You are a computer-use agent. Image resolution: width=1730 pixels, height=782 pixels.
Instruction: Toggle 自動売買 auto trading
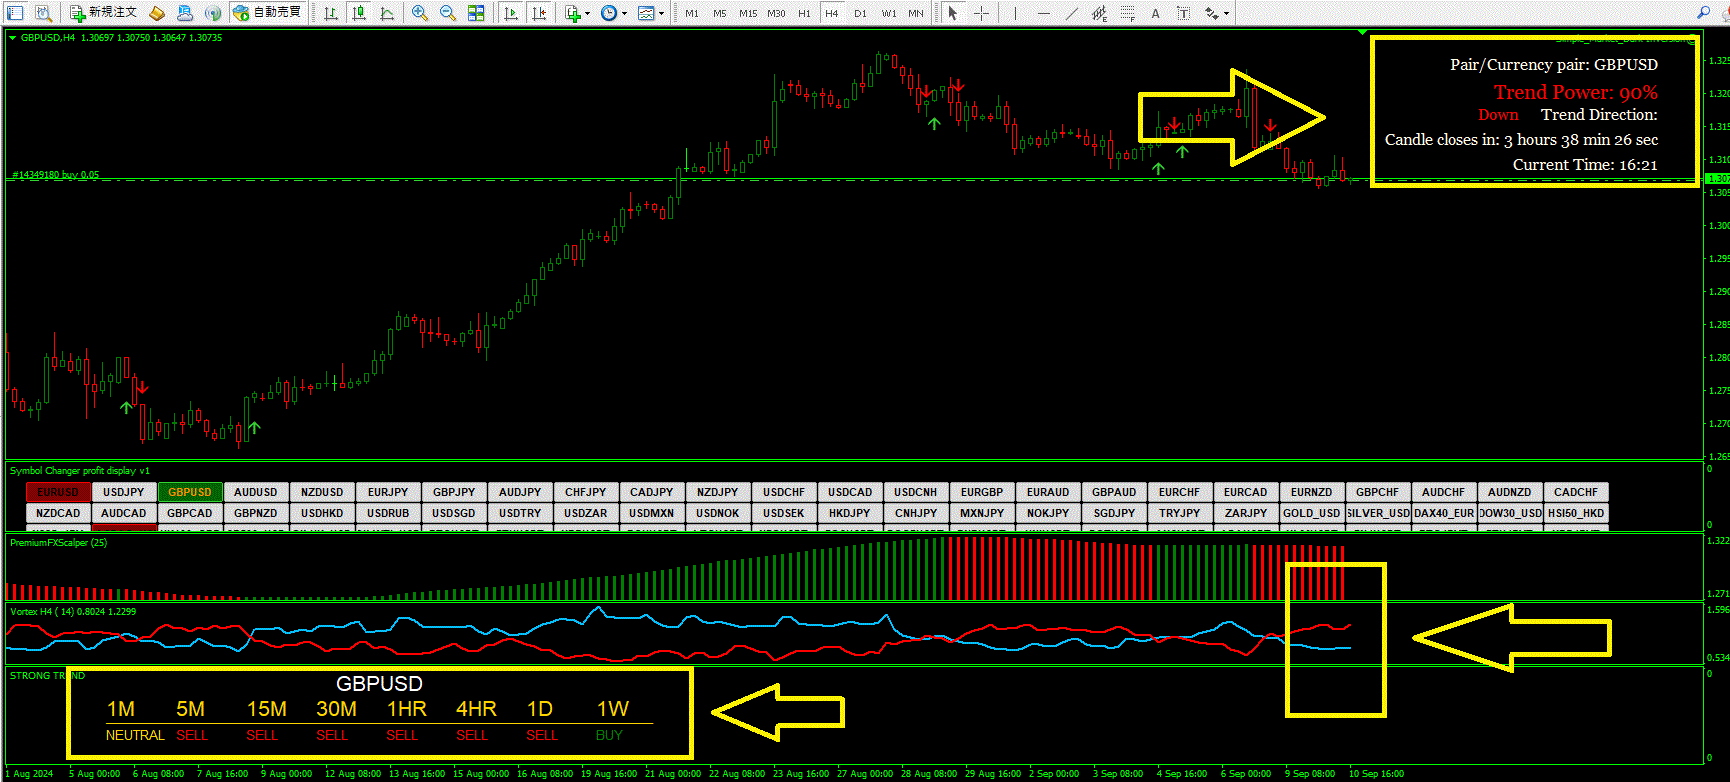(x=267, y=13)
